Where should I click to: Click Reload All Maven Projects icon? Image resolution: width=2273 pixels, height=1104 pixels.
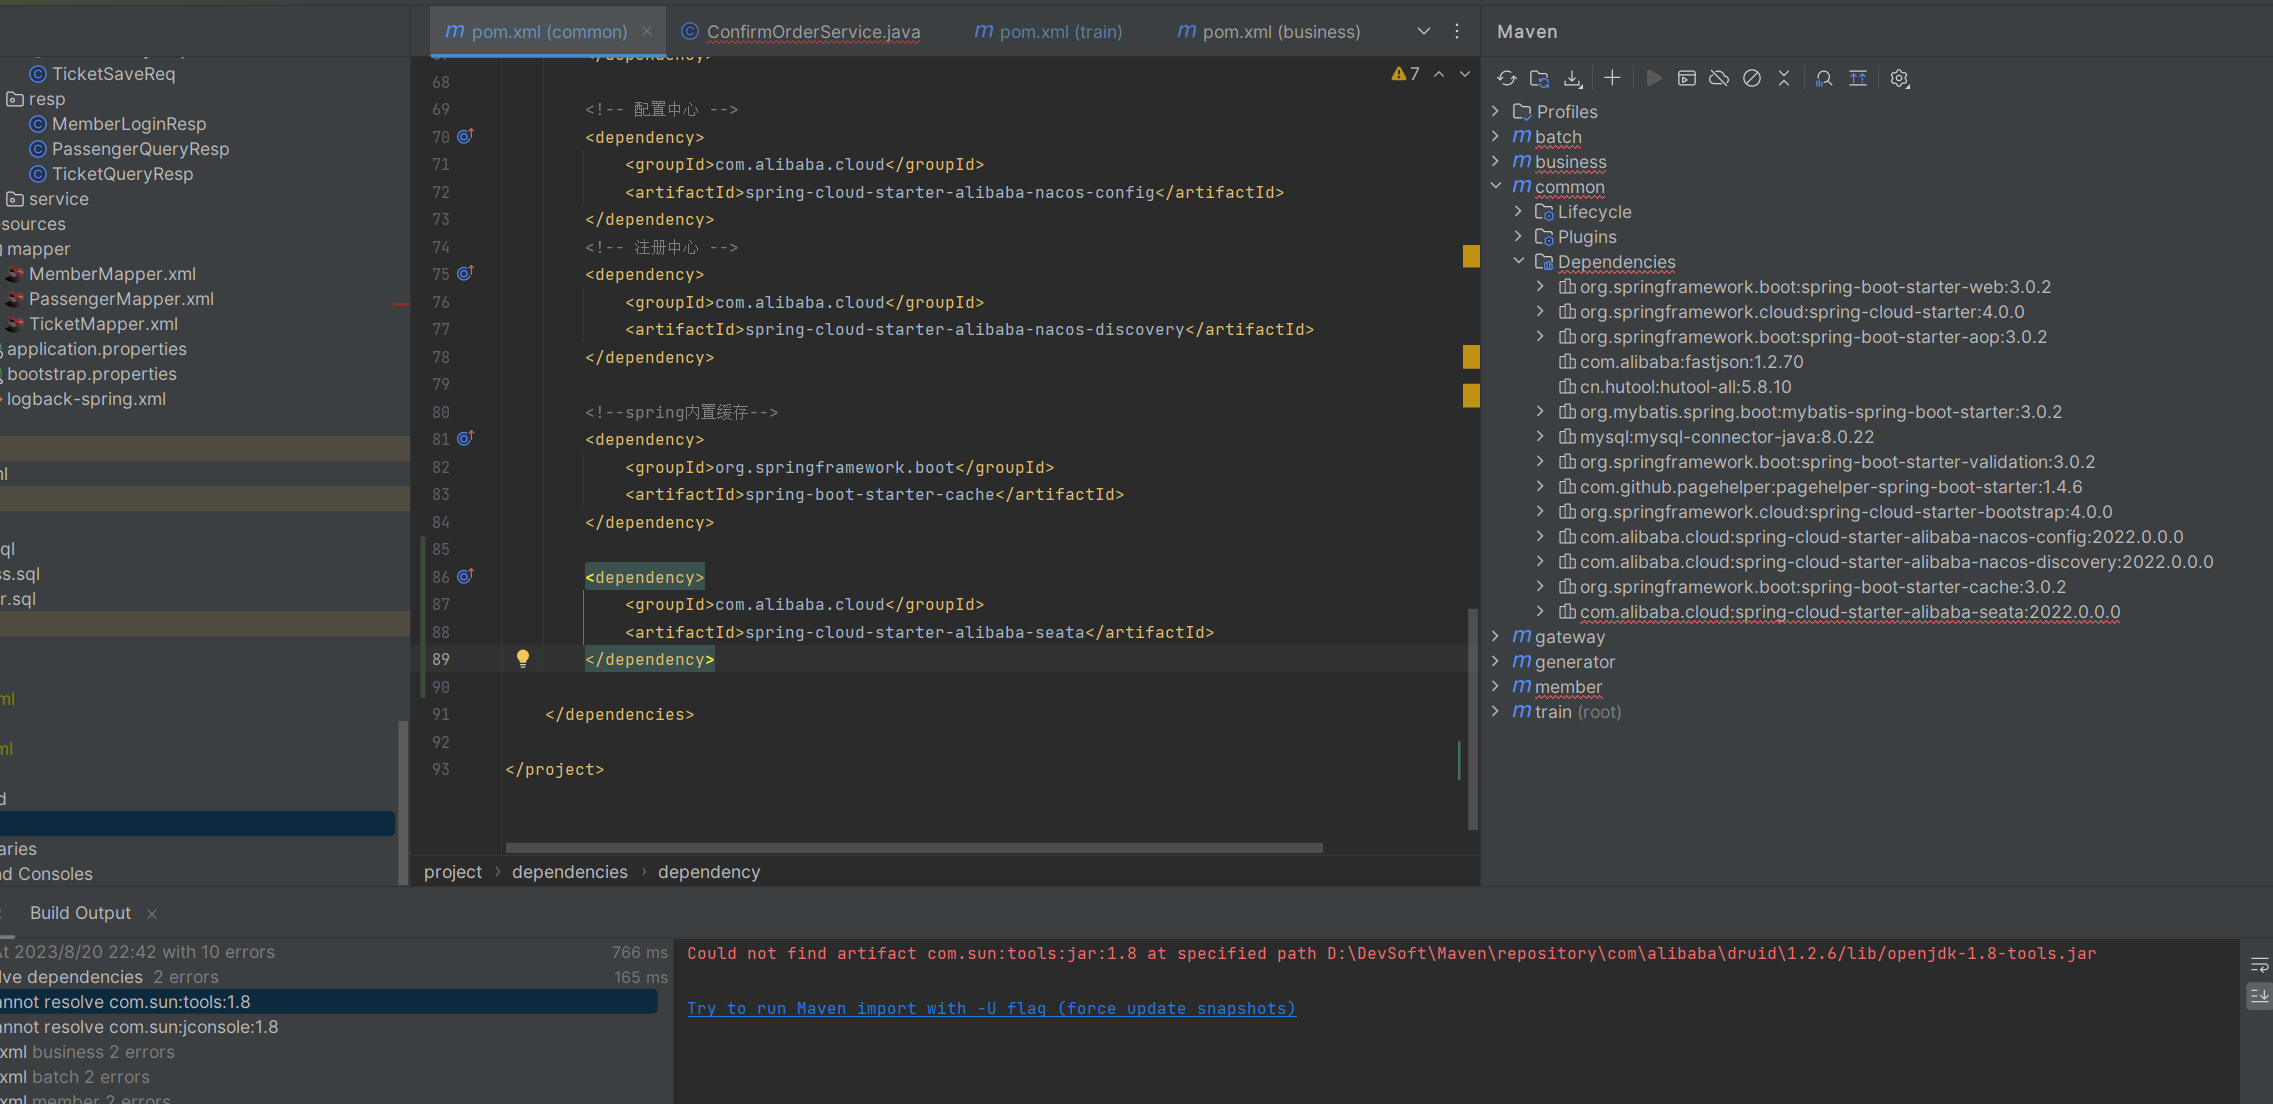(1507, 78)
